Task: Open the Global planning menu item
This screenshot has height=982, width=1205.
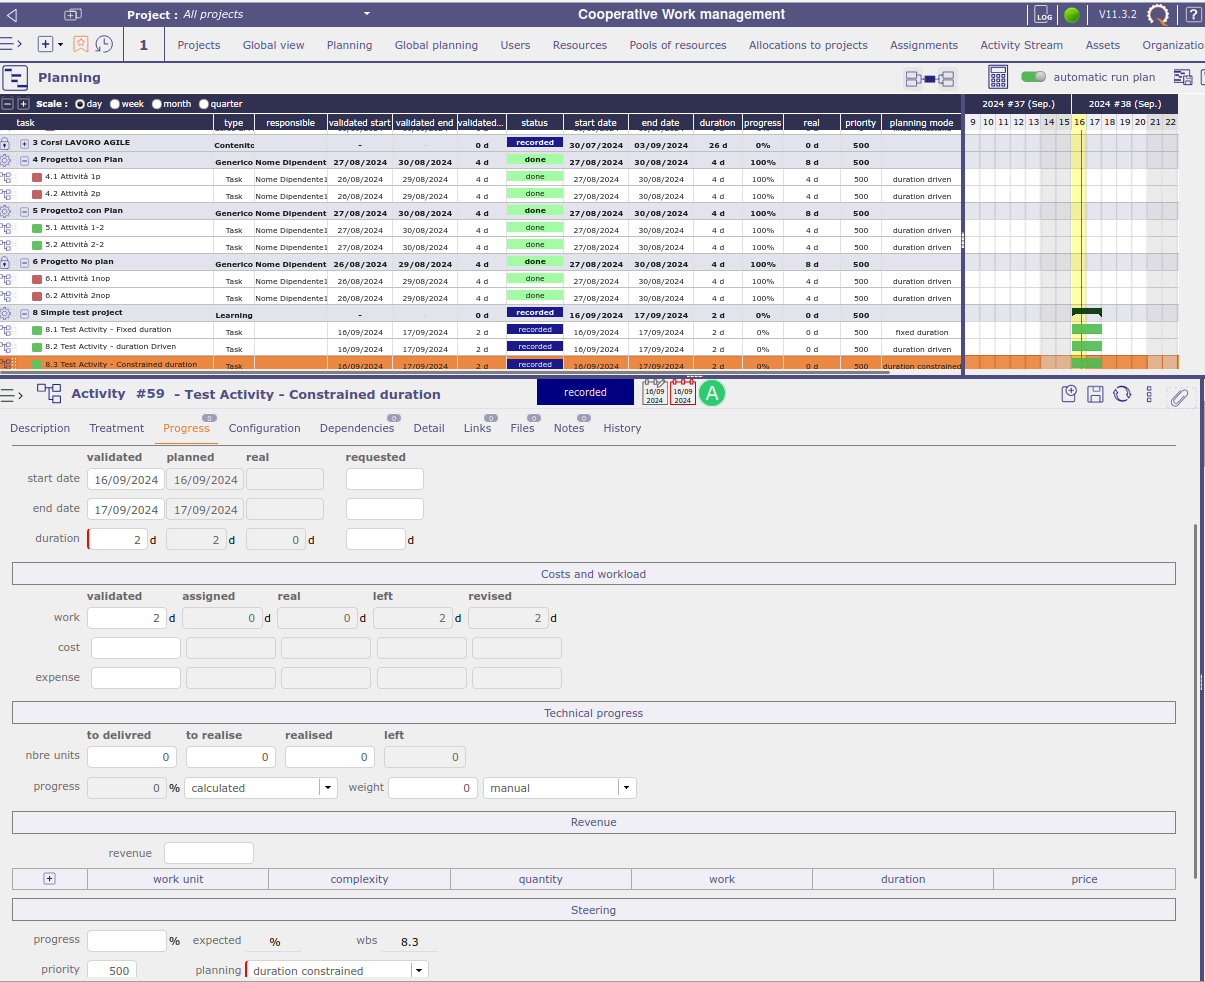Action: [436, 45]
